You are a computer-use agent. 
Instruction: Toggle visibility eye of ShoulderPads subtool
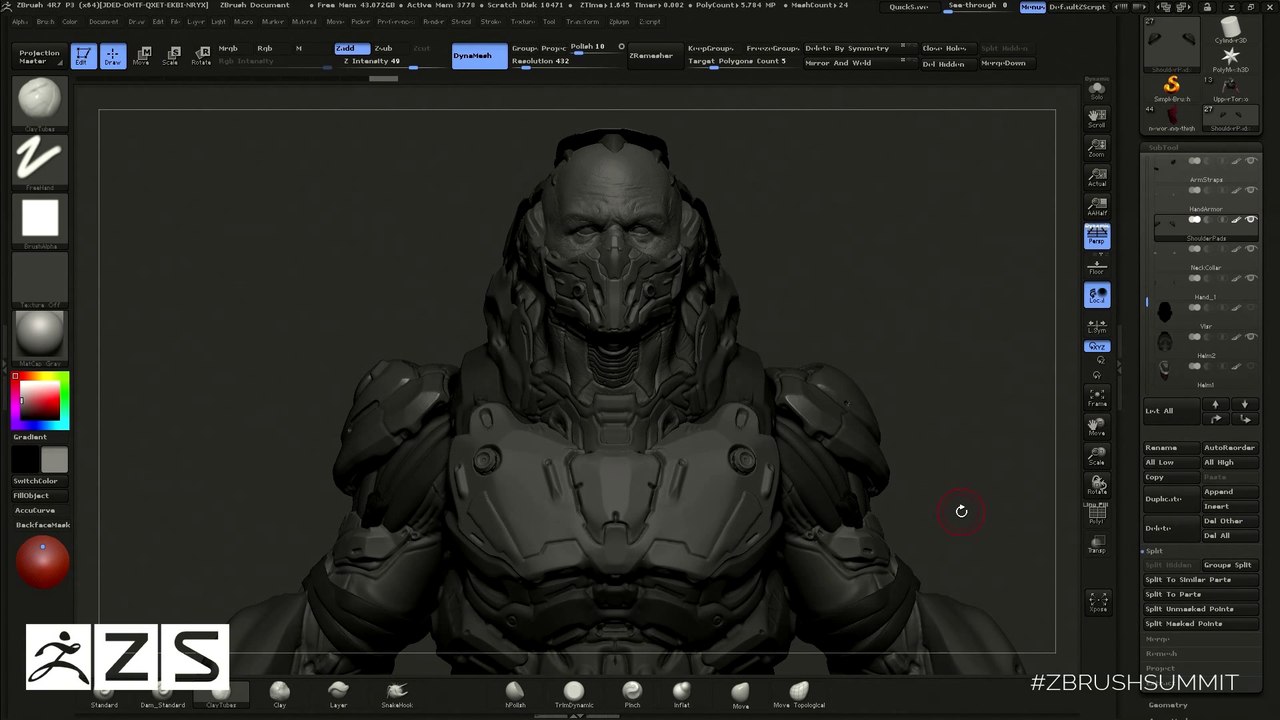pos(1250,220)
